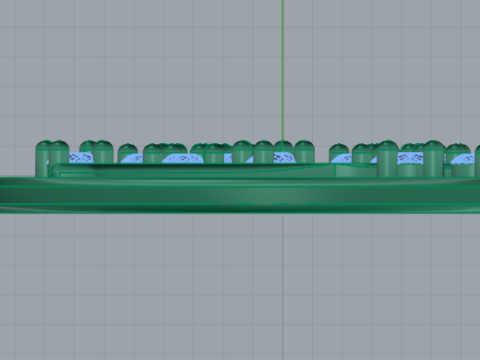The image size is (480, 360).
Task: Select the vertical green axis line
Action: (x=283, y=70)
